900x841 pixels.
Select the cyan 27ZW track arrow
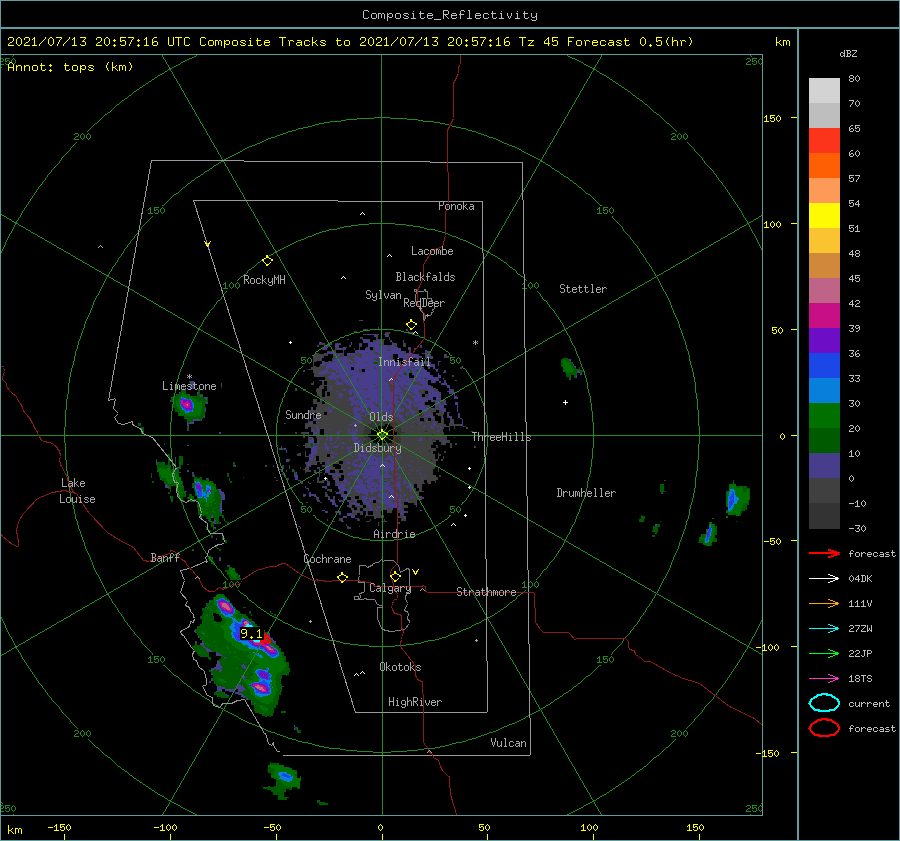point(824,629)
